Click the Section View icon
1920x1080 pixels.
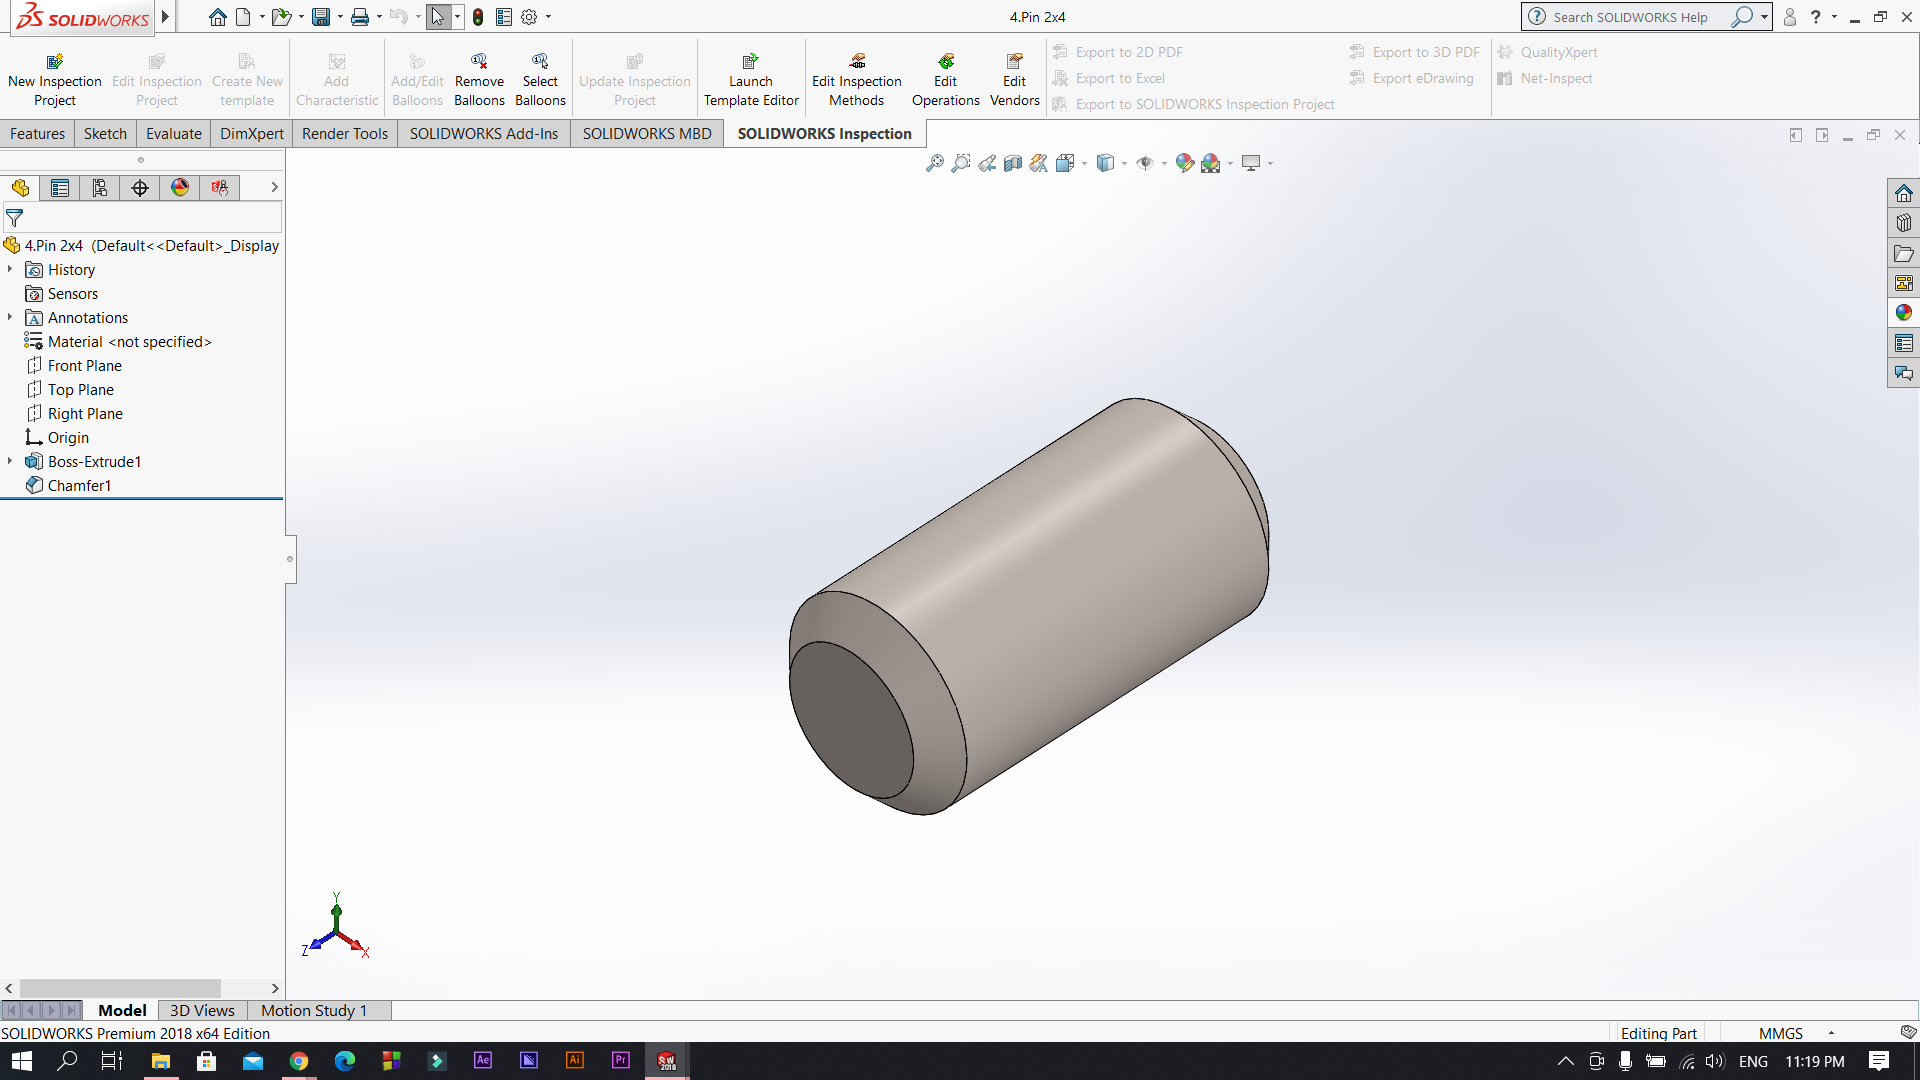click(1013, 163)
